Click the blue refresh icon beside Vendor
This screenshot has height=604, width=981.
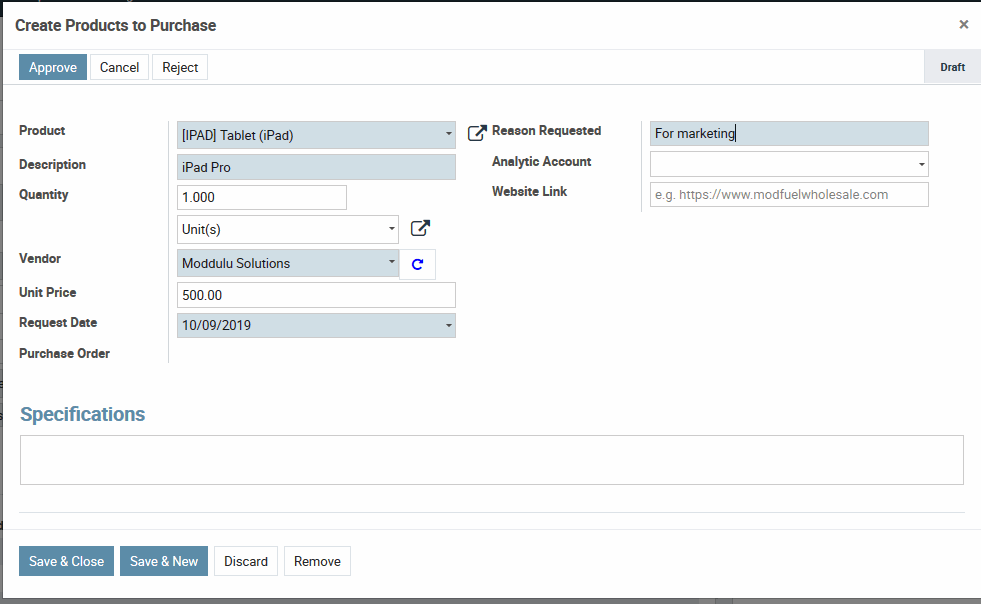point(417,264)
